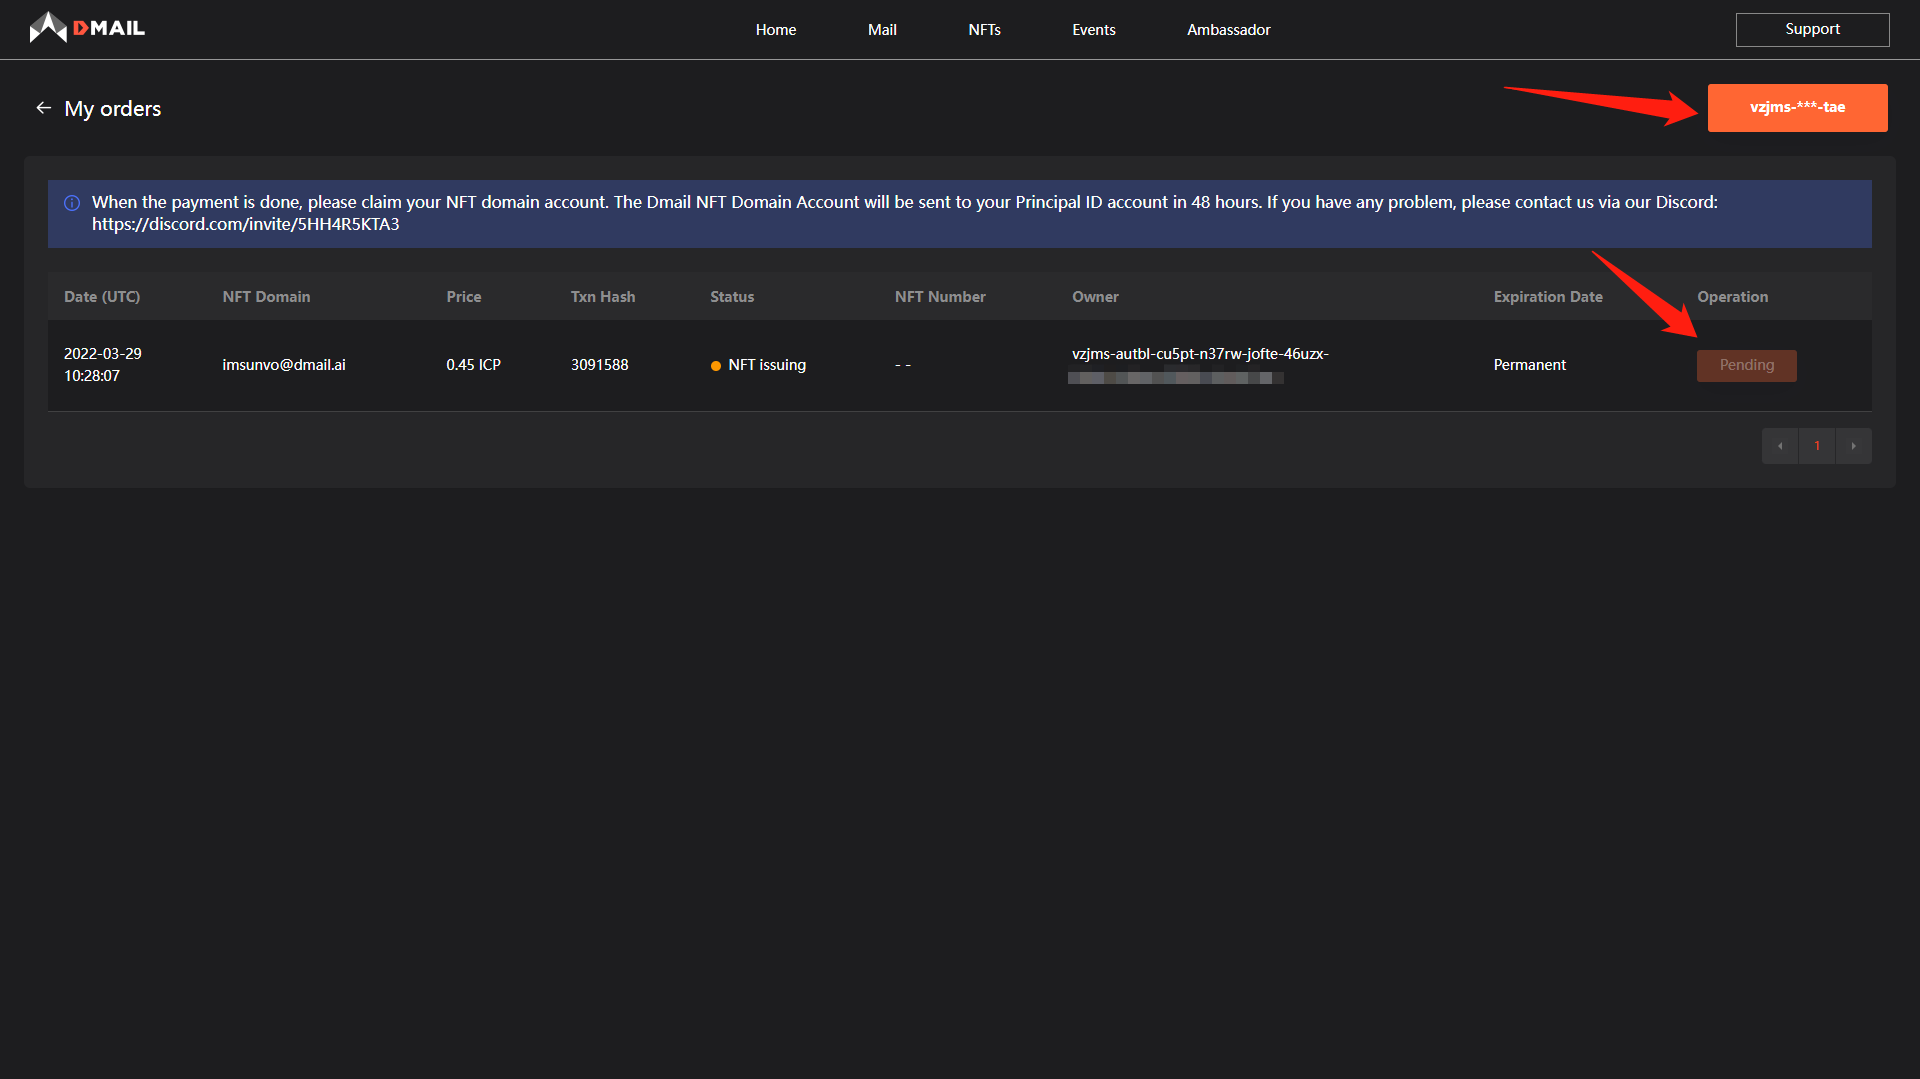1920x1079 pixels.
Task: Click the Txn Hash column header
Action: point(603,297)
